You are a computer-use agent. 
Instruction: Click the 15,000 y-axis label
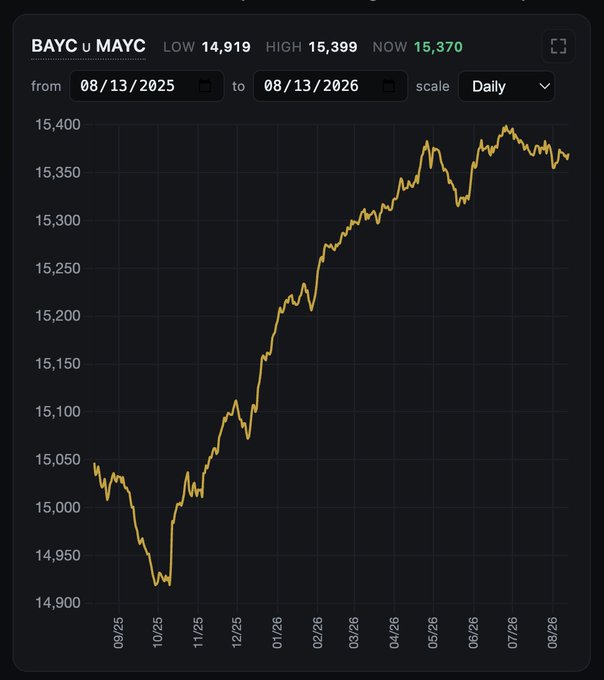tap(58, 507)
